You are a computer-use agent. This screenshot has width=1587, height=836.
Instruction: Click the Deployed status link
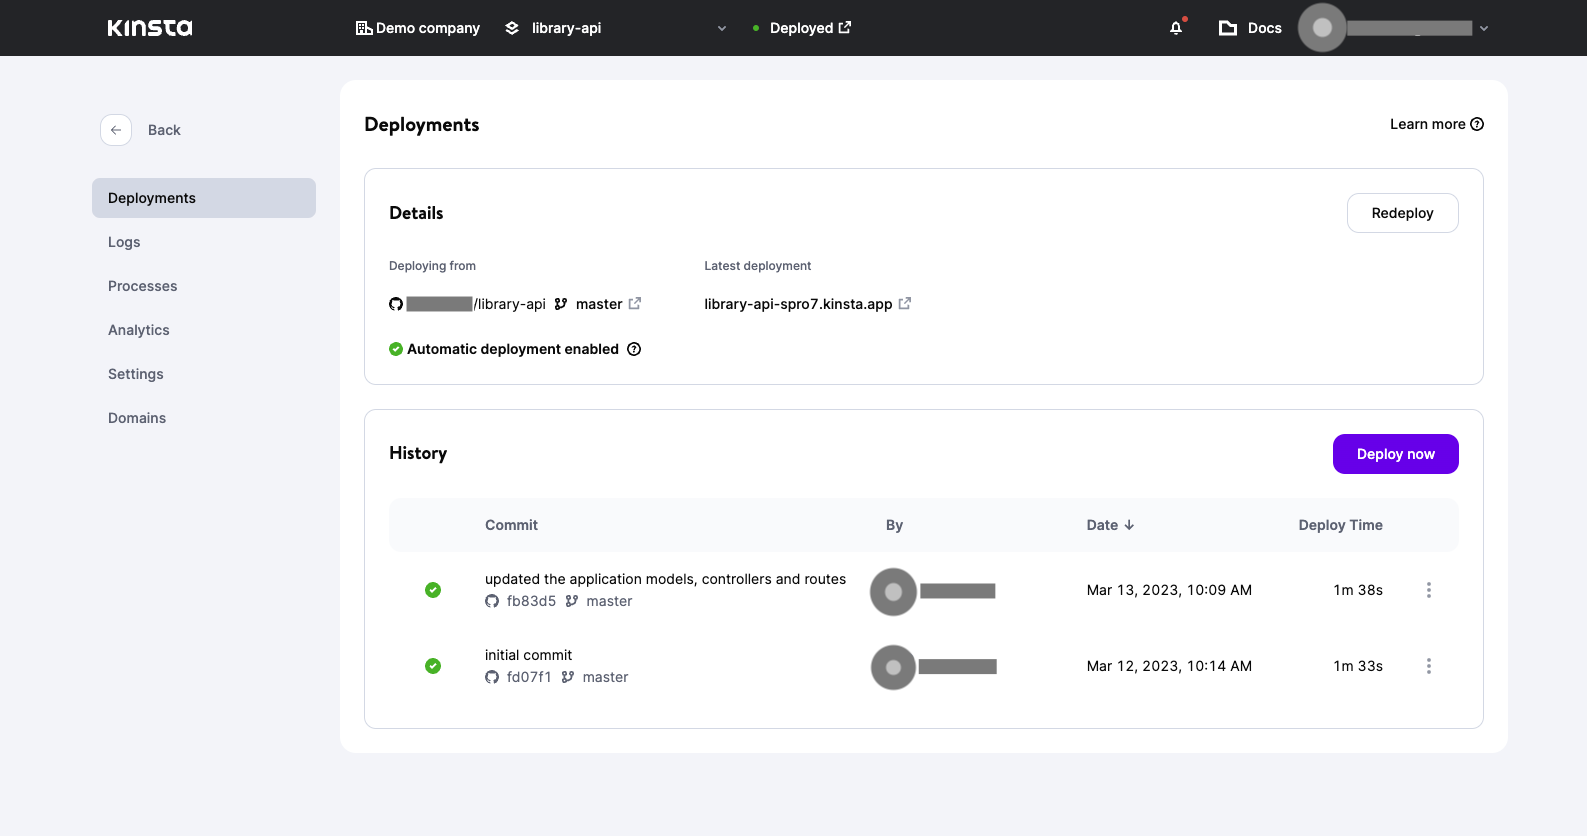pos(802,28)
